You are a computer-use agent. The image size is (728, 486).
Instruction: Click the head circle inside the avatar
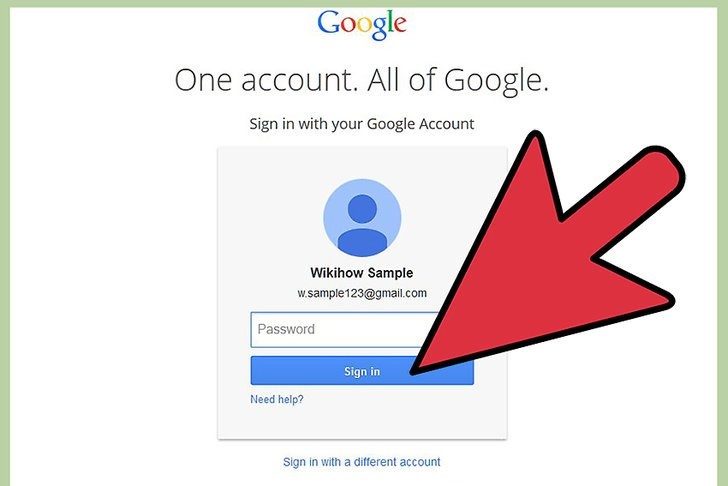[x=362, y=209]
